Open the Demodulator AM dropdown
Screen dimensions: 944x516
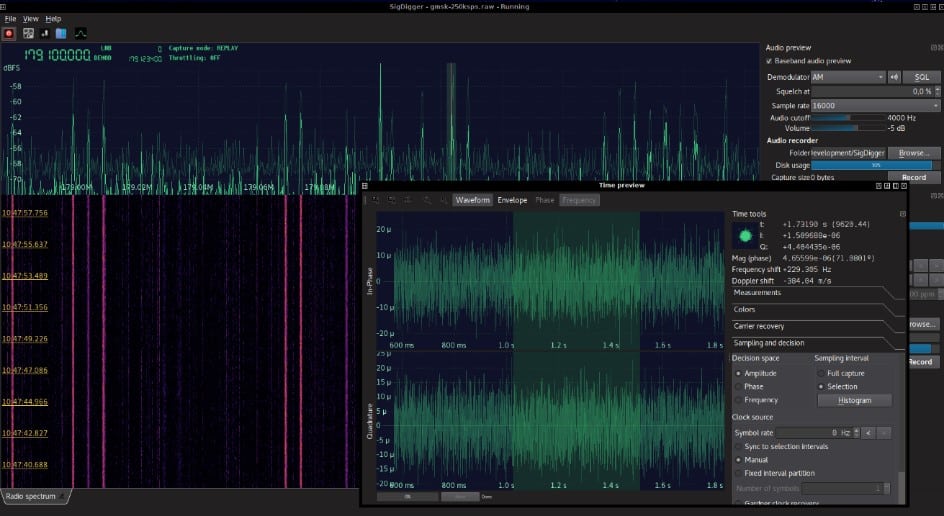pos(848,77)
